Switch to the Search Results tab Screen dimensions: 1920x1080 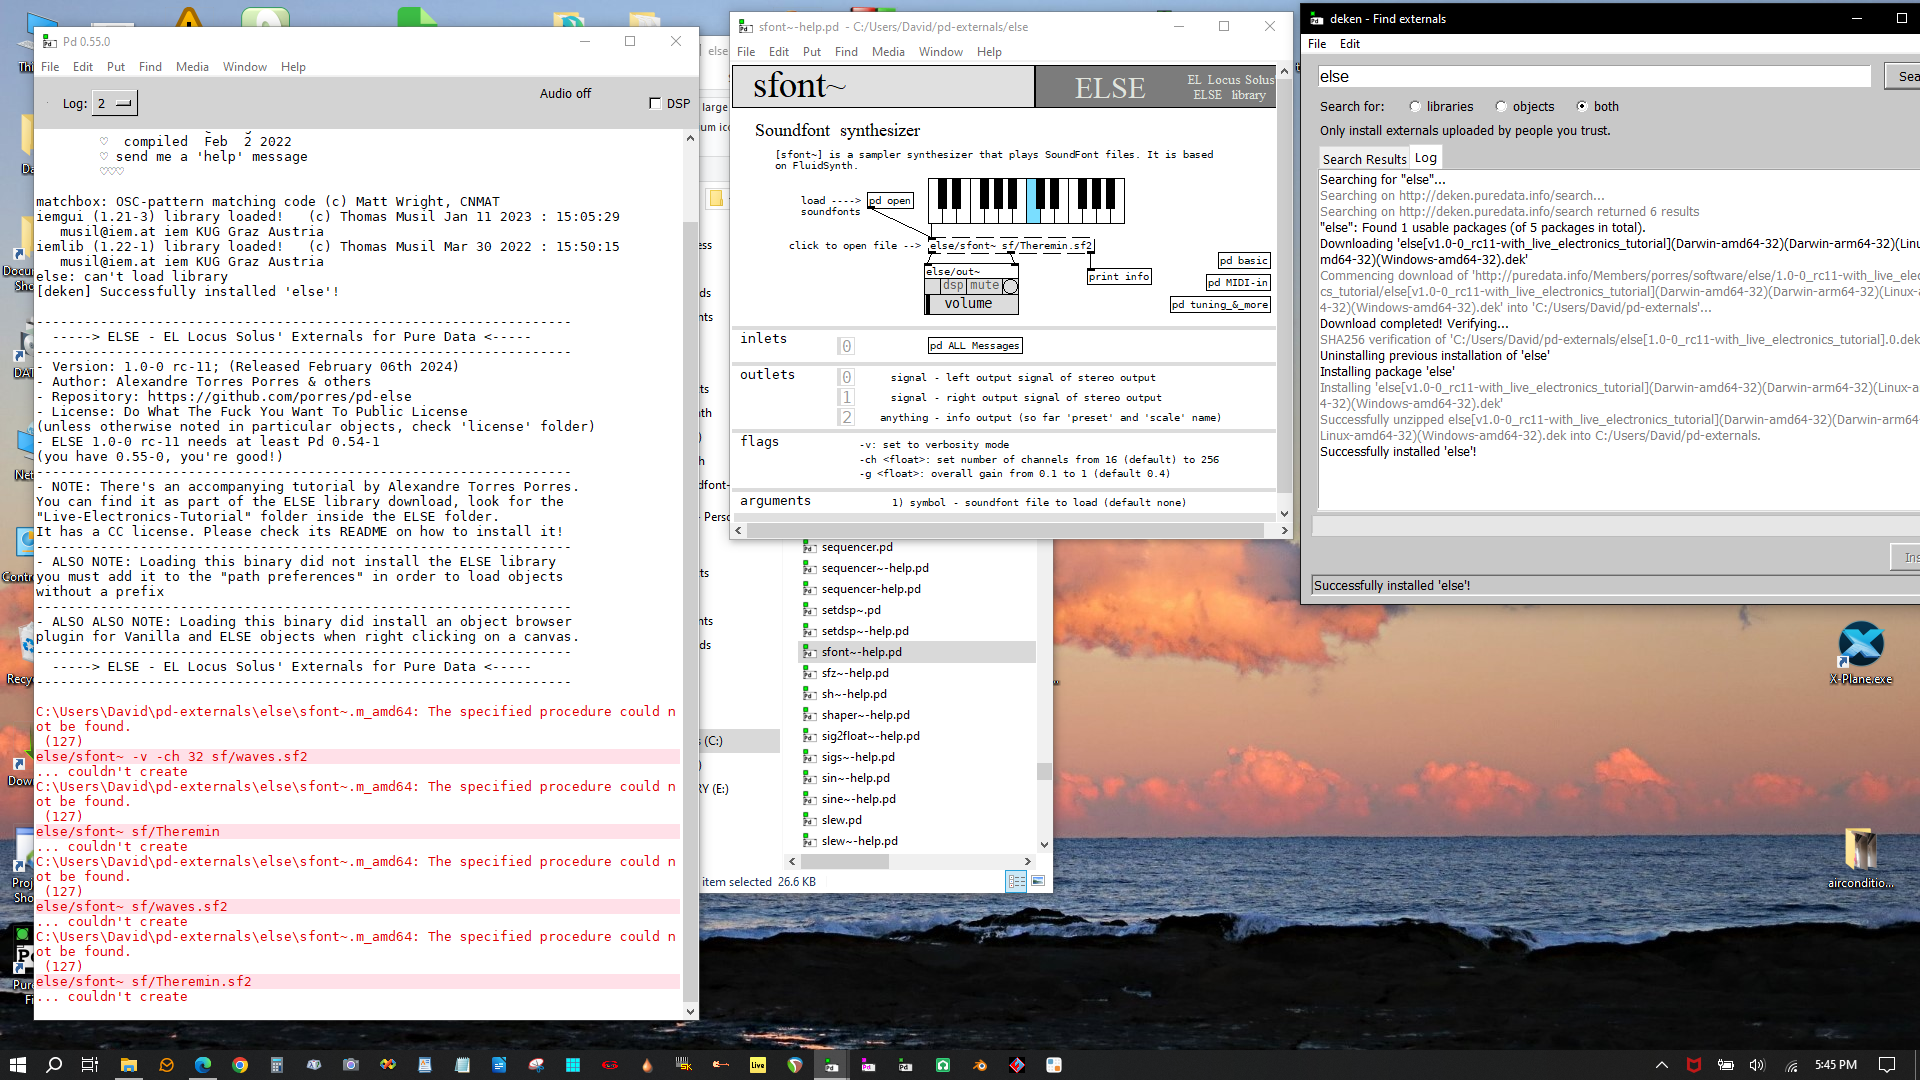pyautogui.click(x=1364, y=159)
